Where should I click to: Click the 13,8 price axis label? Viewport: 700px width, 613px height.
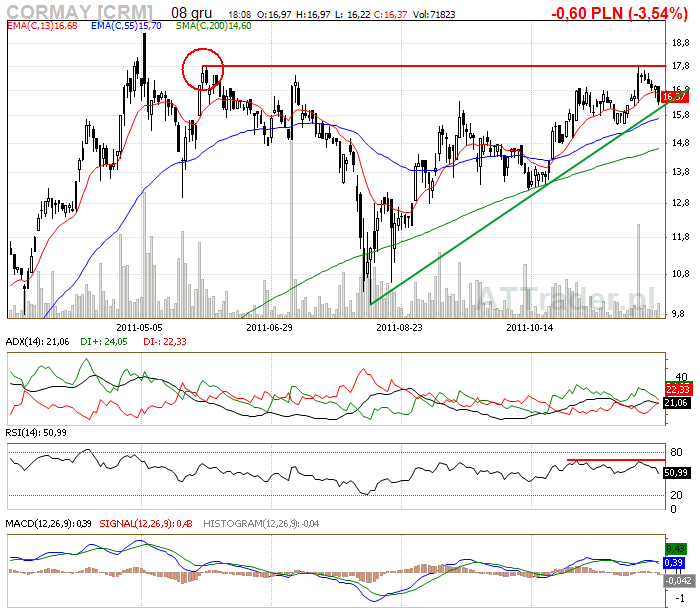tap(680, 172)
